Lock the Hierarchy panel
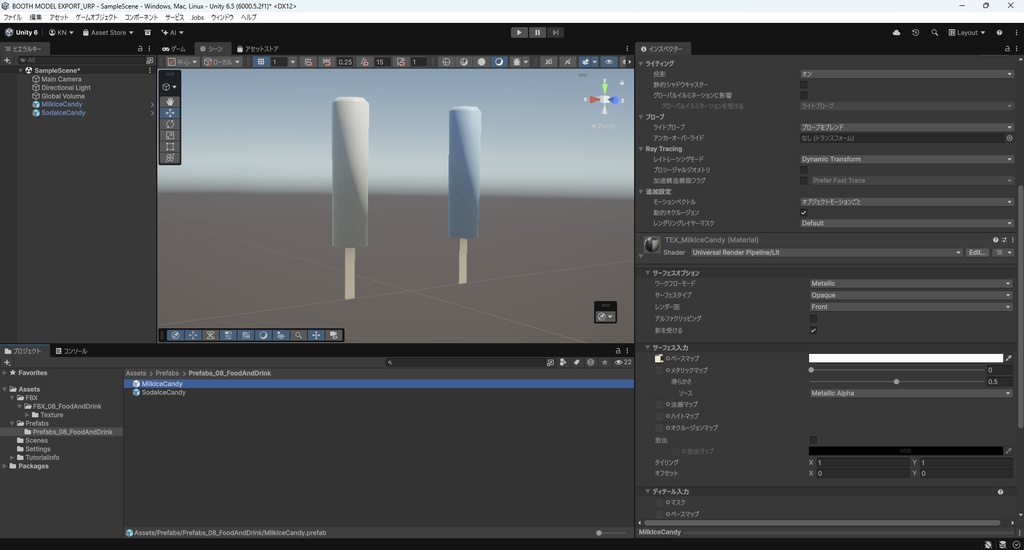This screenshot has width=1024, height=550. point(140,49)
